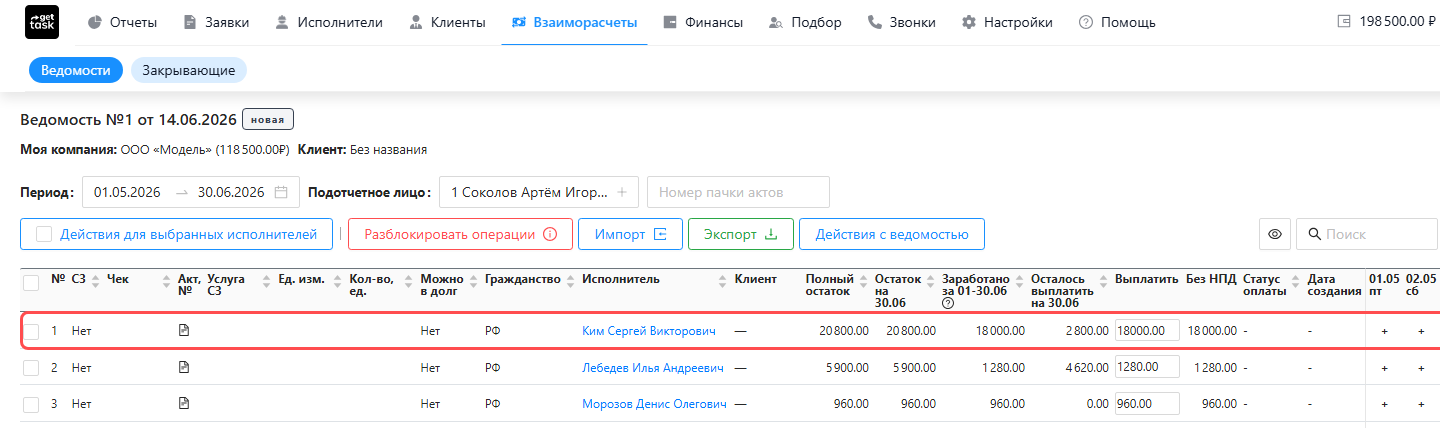Open act document icon for Ким Сергей
Screen dimensions: 1440x428
pyautogui.click(x=183, y=330)
